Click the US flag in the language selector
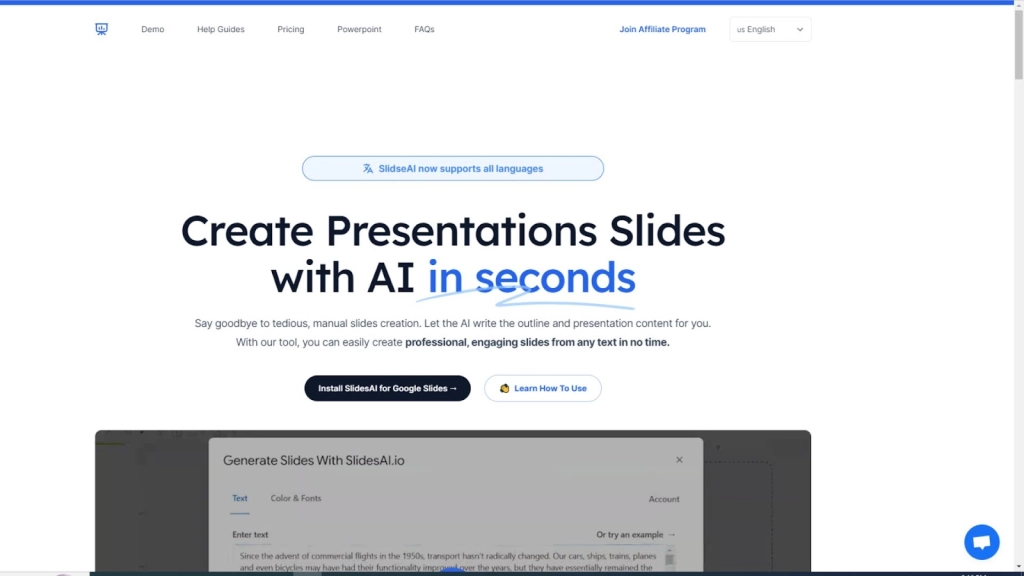The height and width of the screenshot is (576, 1024). pyautogui.click(x=741, y=29)
